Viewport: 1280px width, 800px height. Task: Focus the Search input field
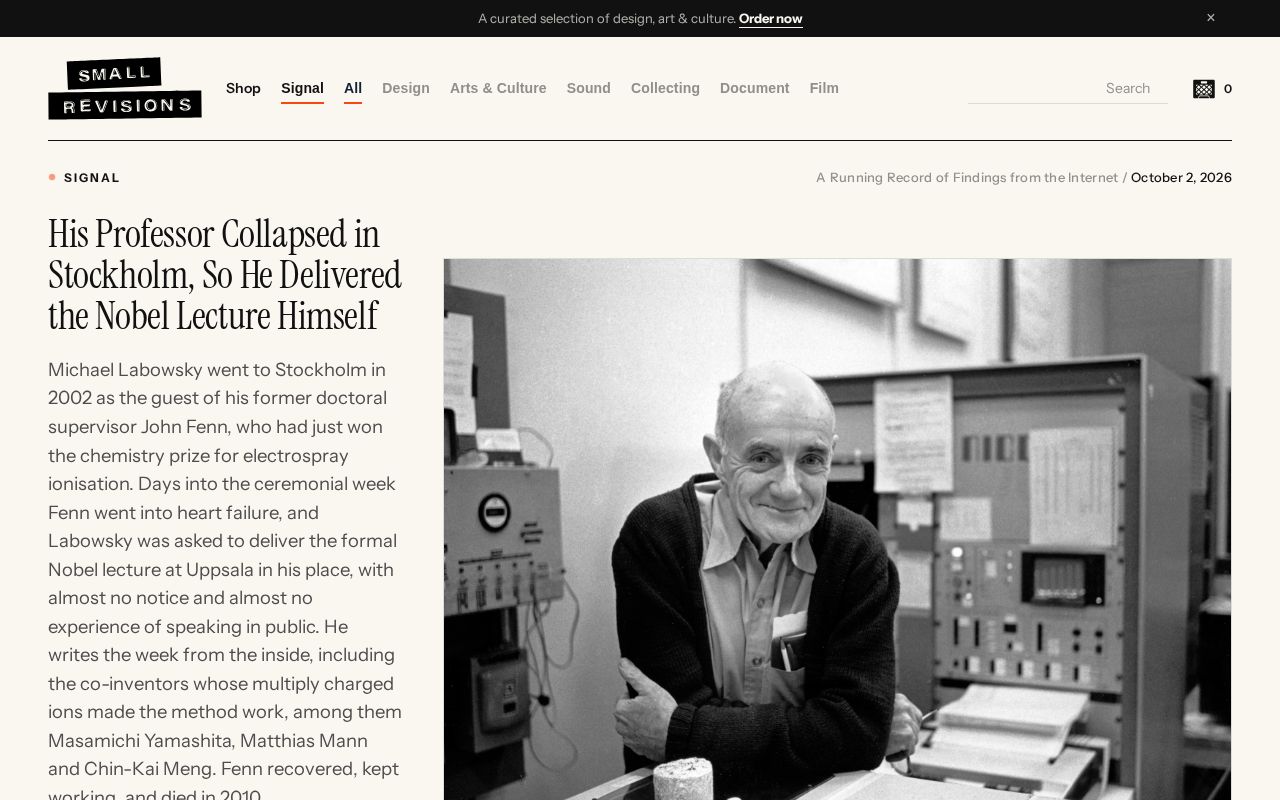pos(1068,88)
